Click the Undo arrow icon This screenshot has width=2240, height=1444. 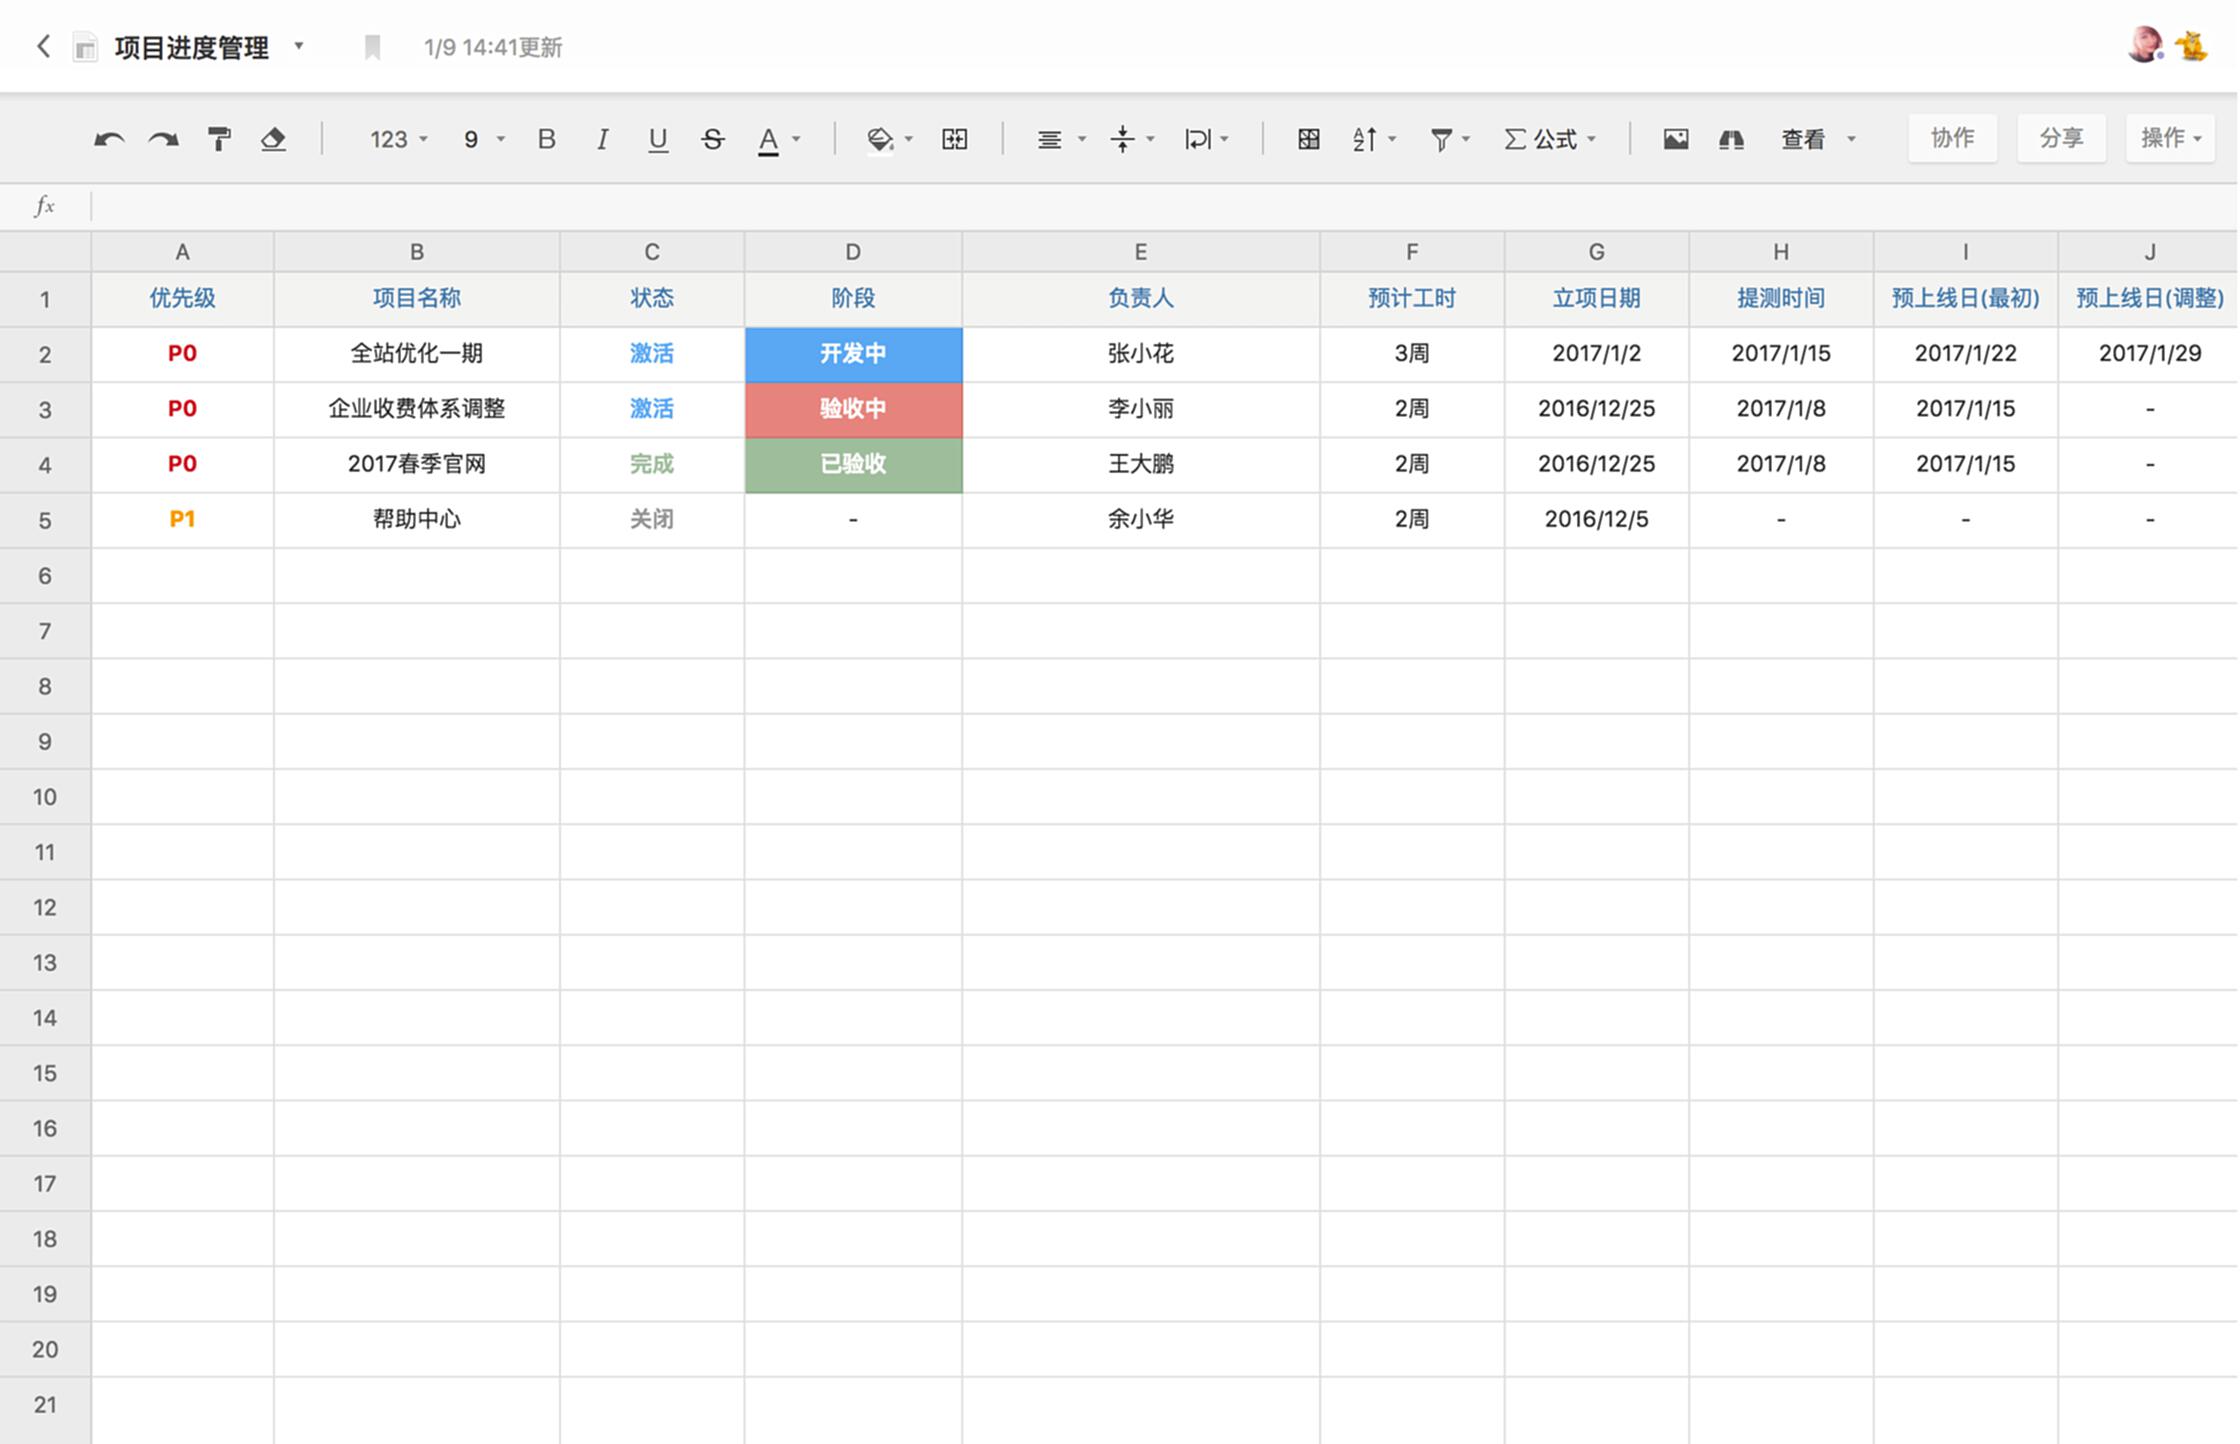(x=109, y=139)
